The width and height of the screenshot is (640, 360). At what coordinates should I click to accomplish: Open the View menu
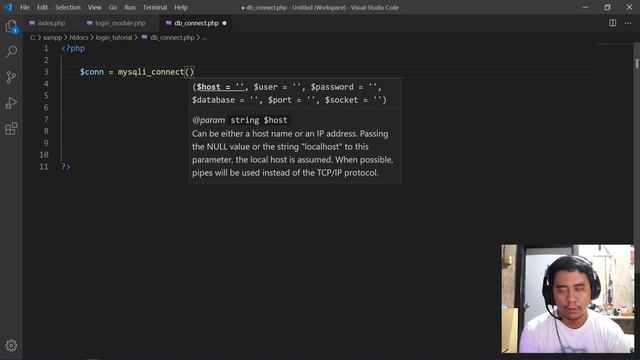pyautogui.click(x=94, y=7)
